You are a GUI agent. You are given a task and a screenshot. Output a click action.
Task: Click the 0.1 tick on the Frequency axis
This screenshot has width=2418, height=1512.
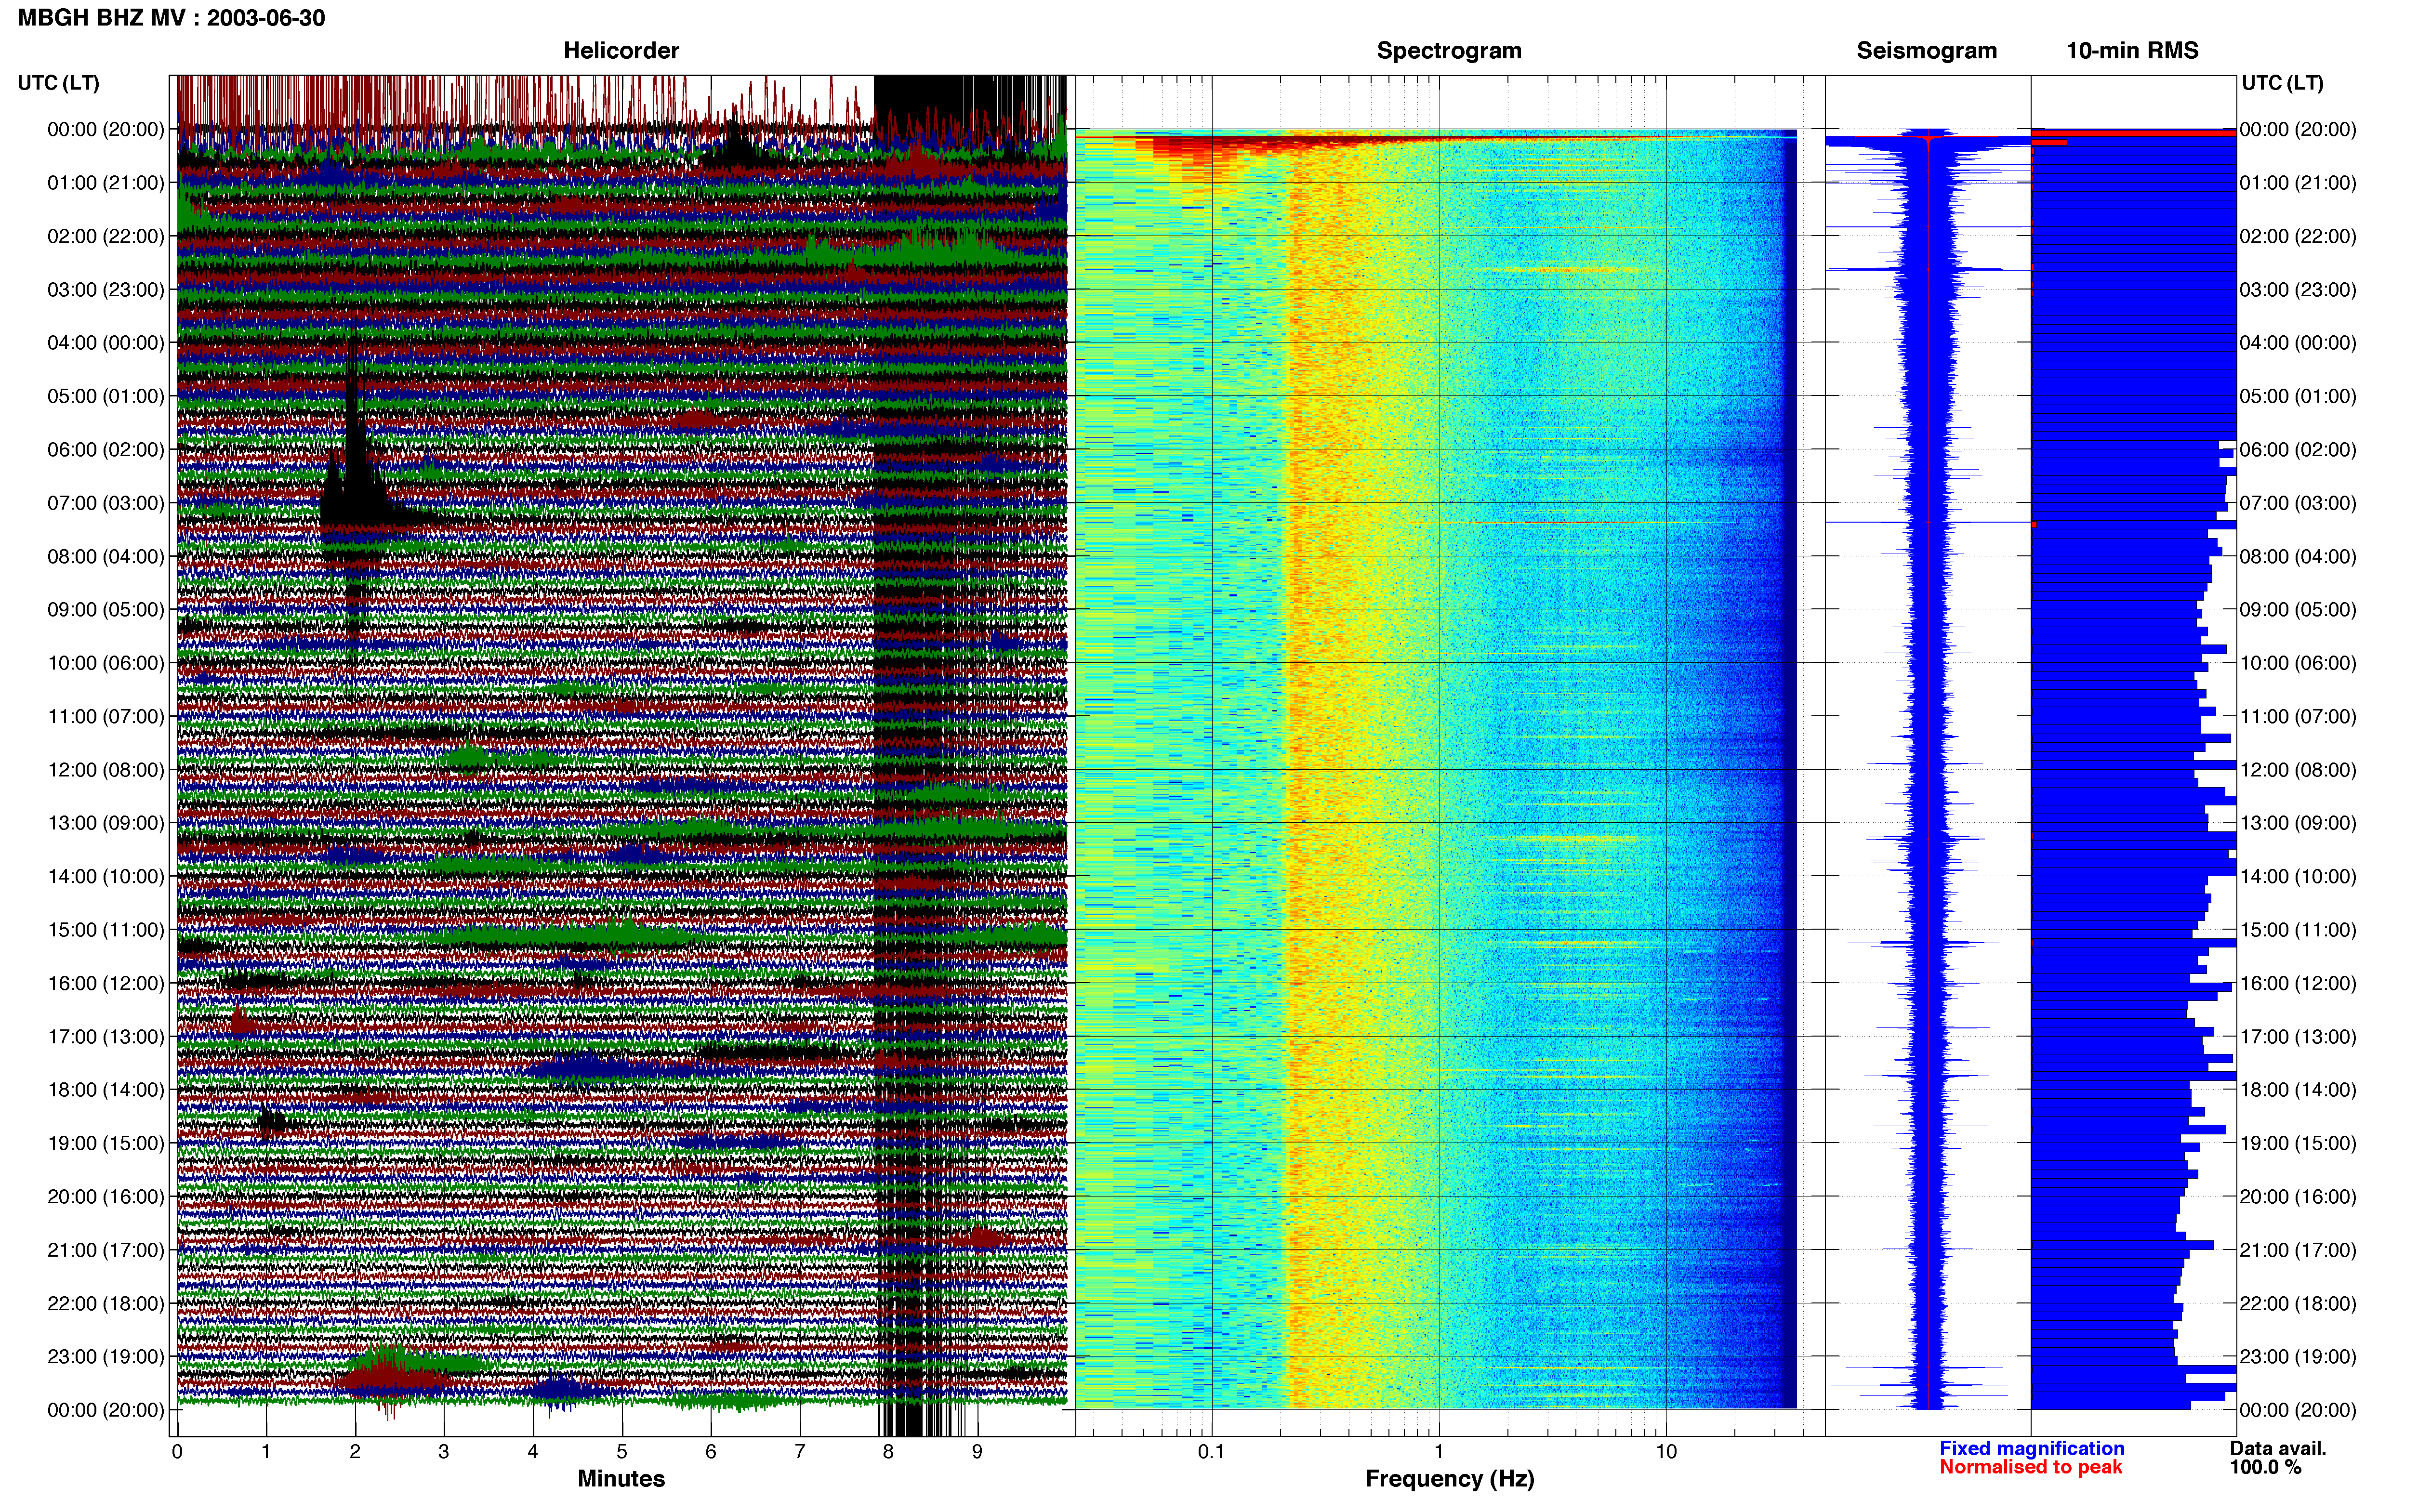coord(1211,1452)
